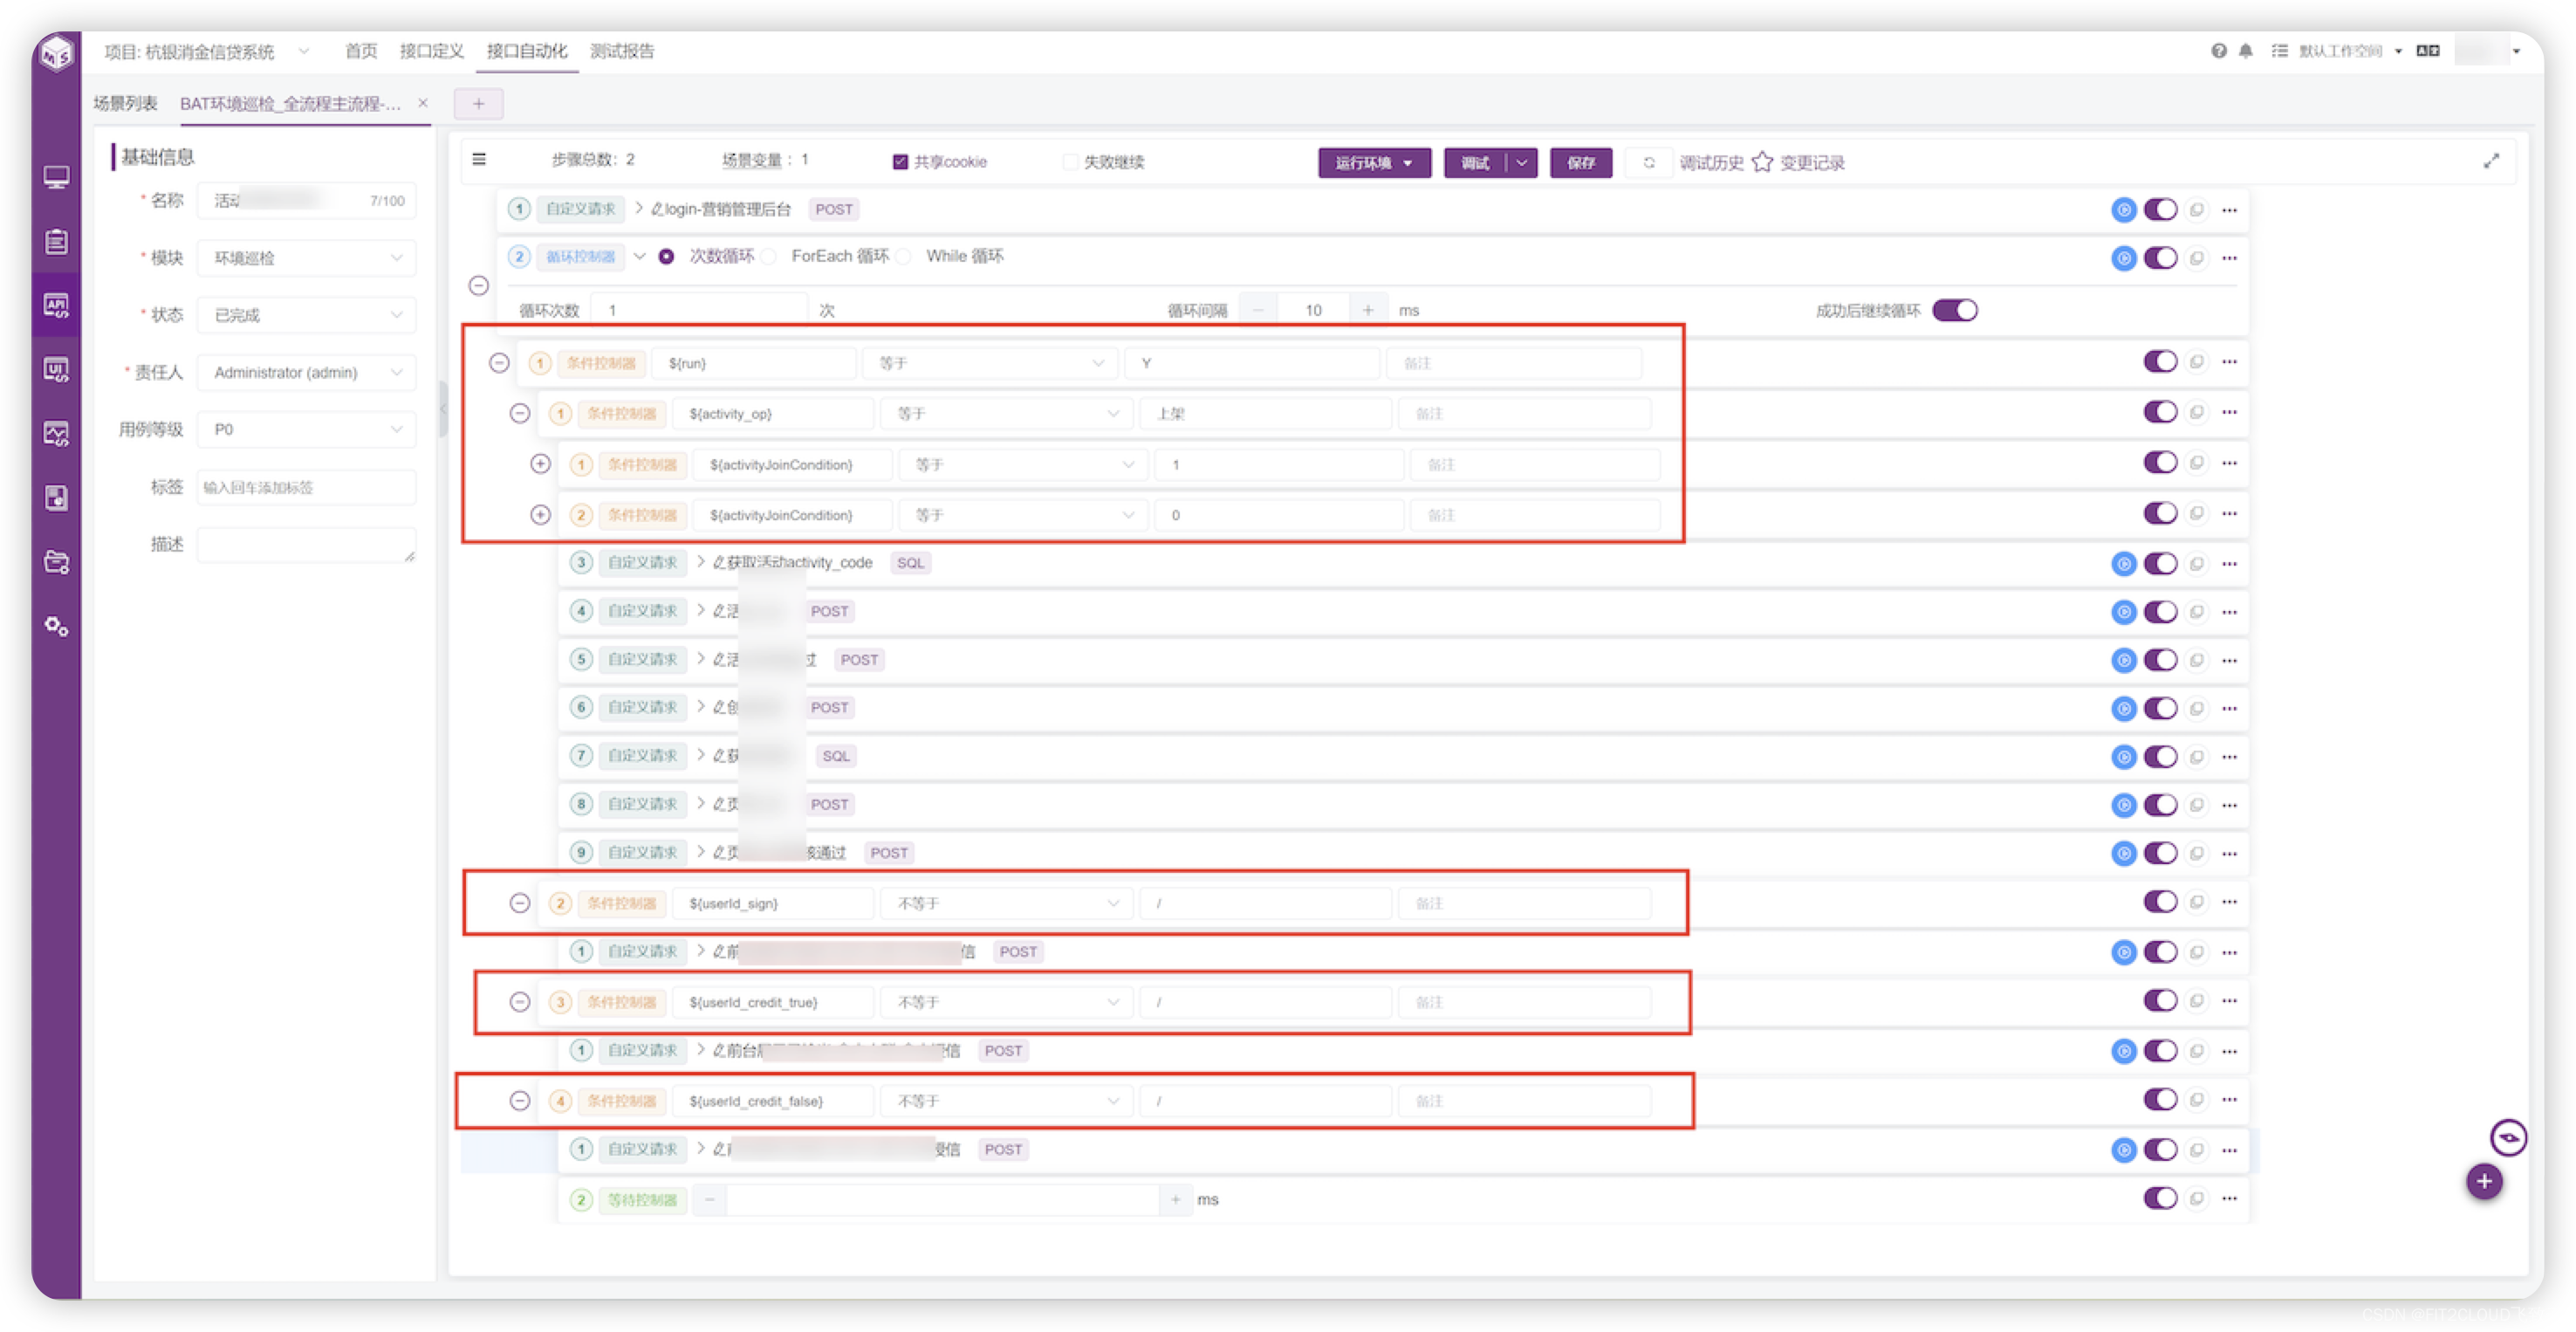Copy the ${userId_credit_false} condition step
The height and width of the screenshot is (1332, 2576).
click(2196, 1099)
